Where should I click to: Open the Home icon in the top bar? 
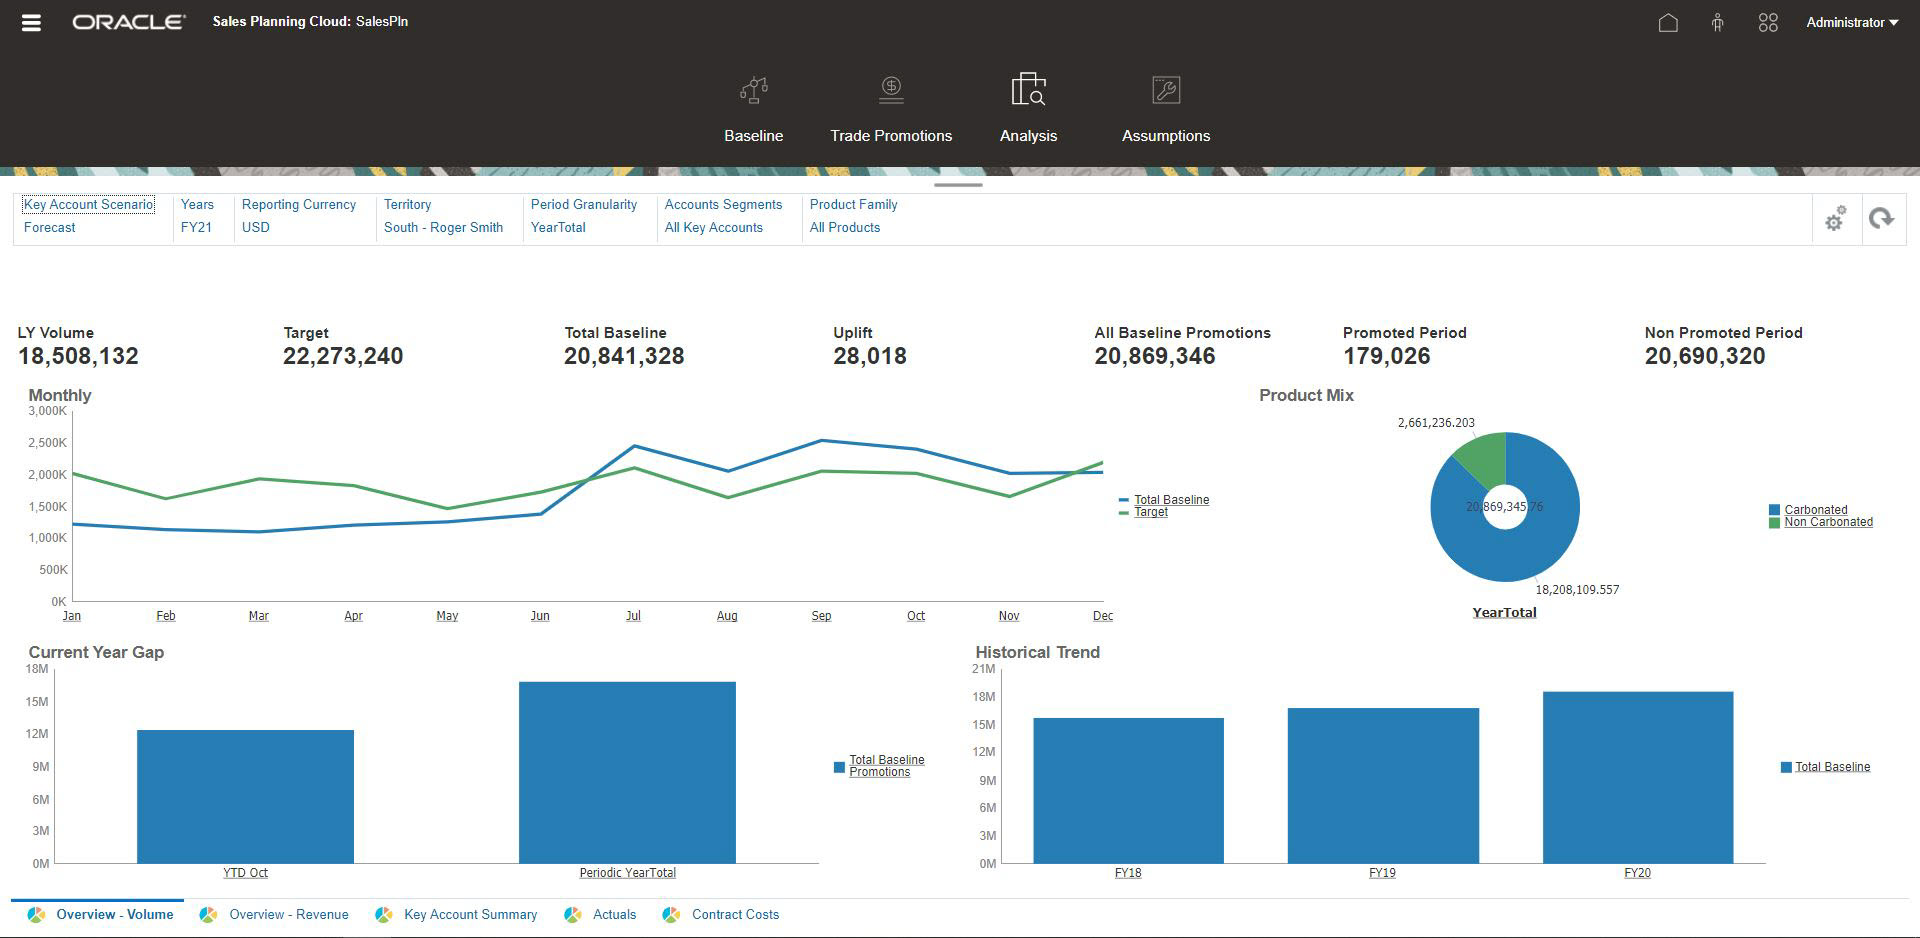click(1670, 21)
